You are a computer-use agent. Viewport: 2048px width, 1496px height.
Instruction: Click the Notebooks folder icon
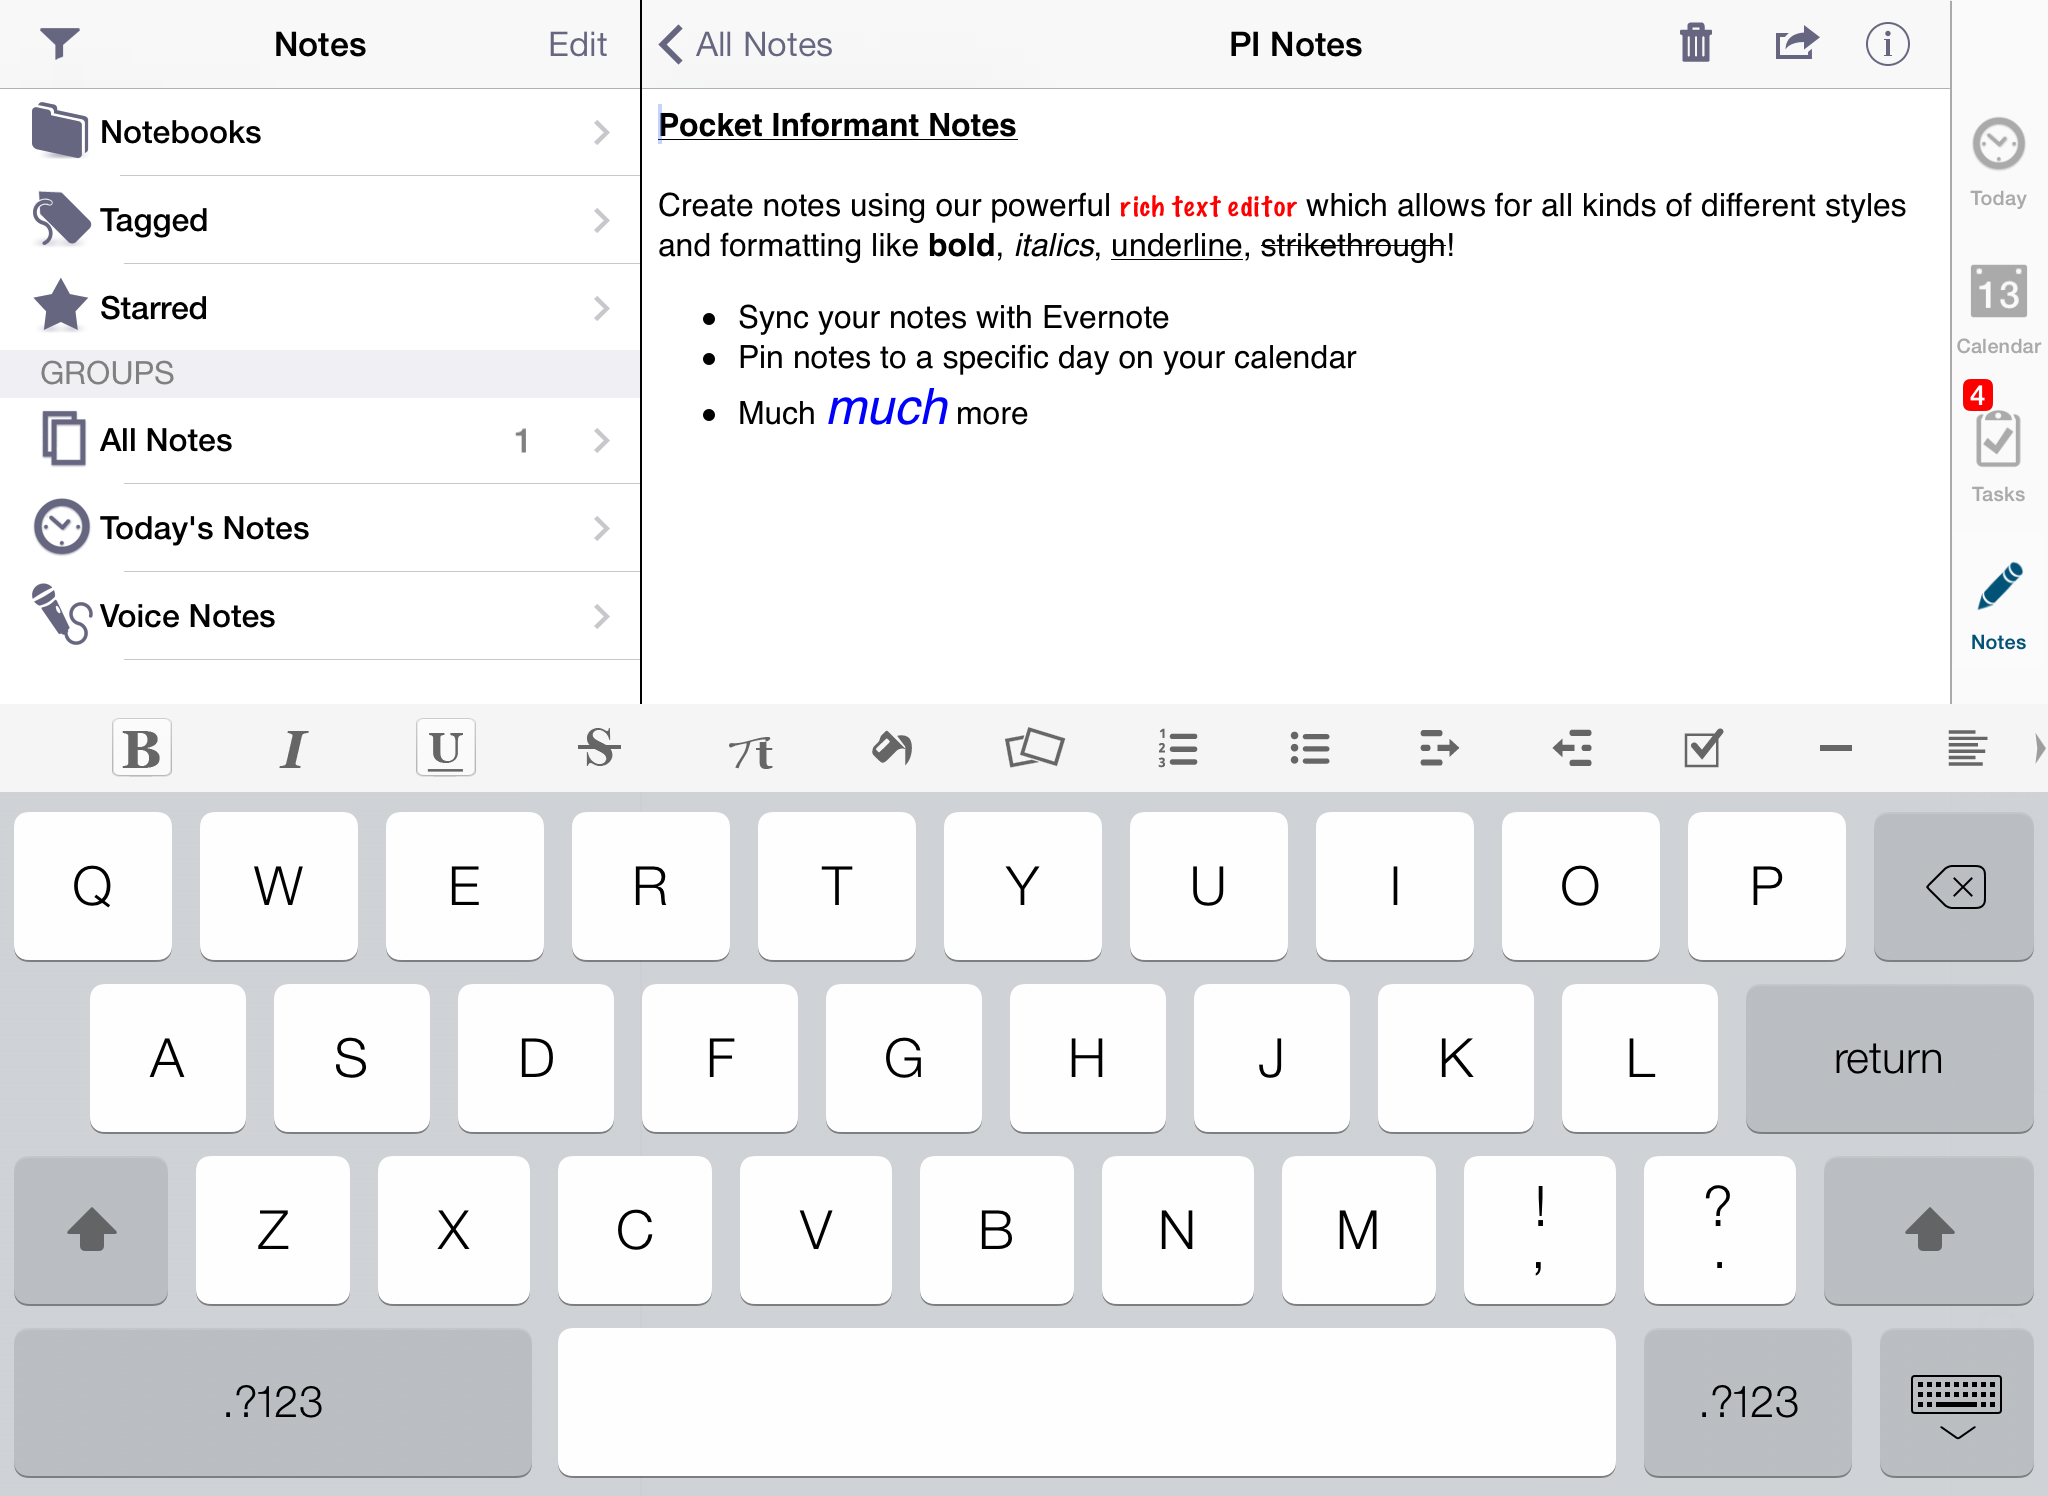[x=59, y=130]
